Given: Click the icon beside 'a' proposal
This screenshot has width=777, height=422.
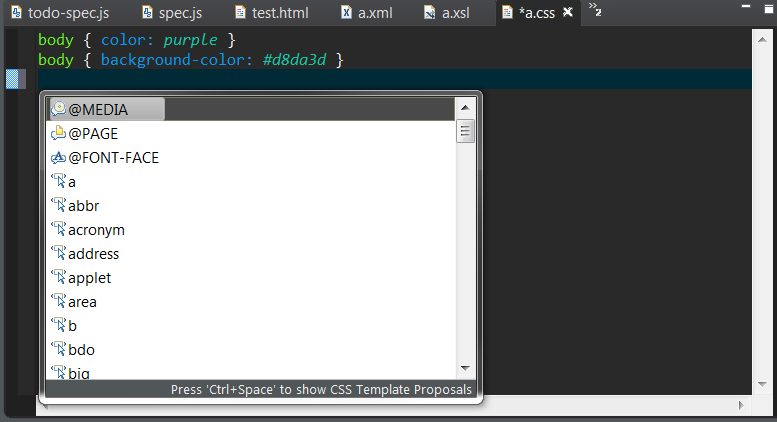Looking at the screenshot, I should coord(58,181).
